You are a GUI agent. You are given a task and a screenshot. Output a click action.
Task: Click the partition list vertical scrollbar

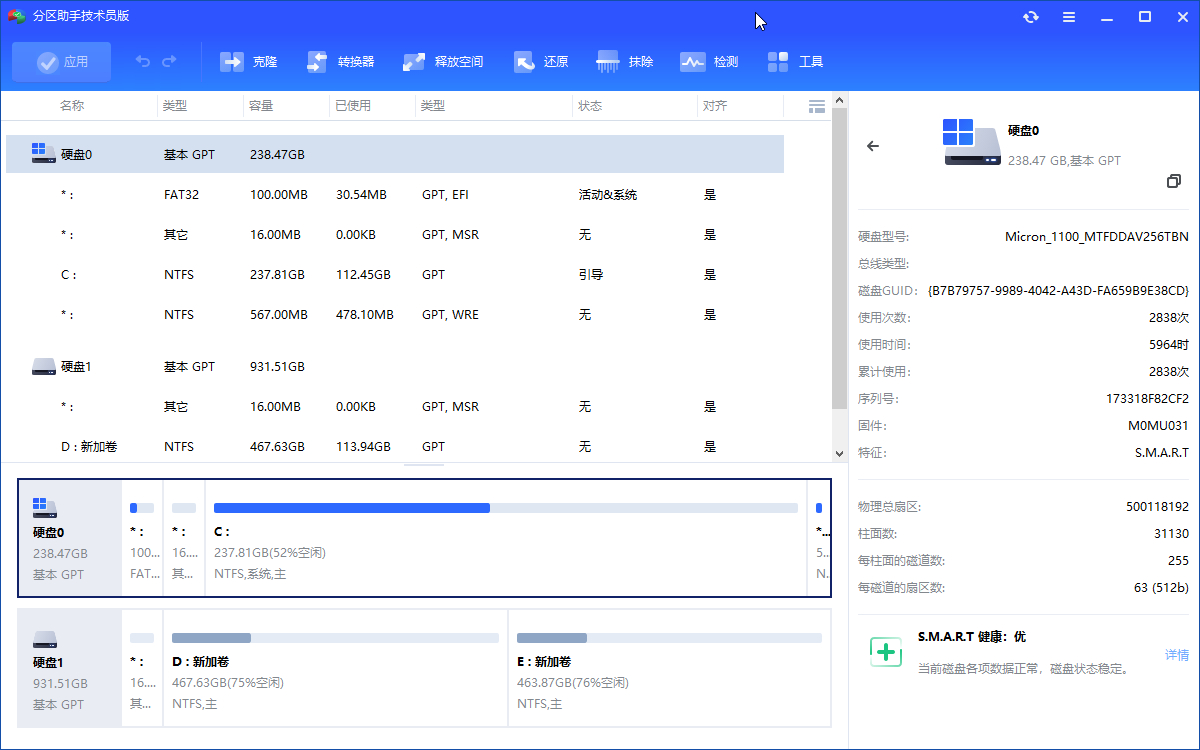click(x=840, y=260)
